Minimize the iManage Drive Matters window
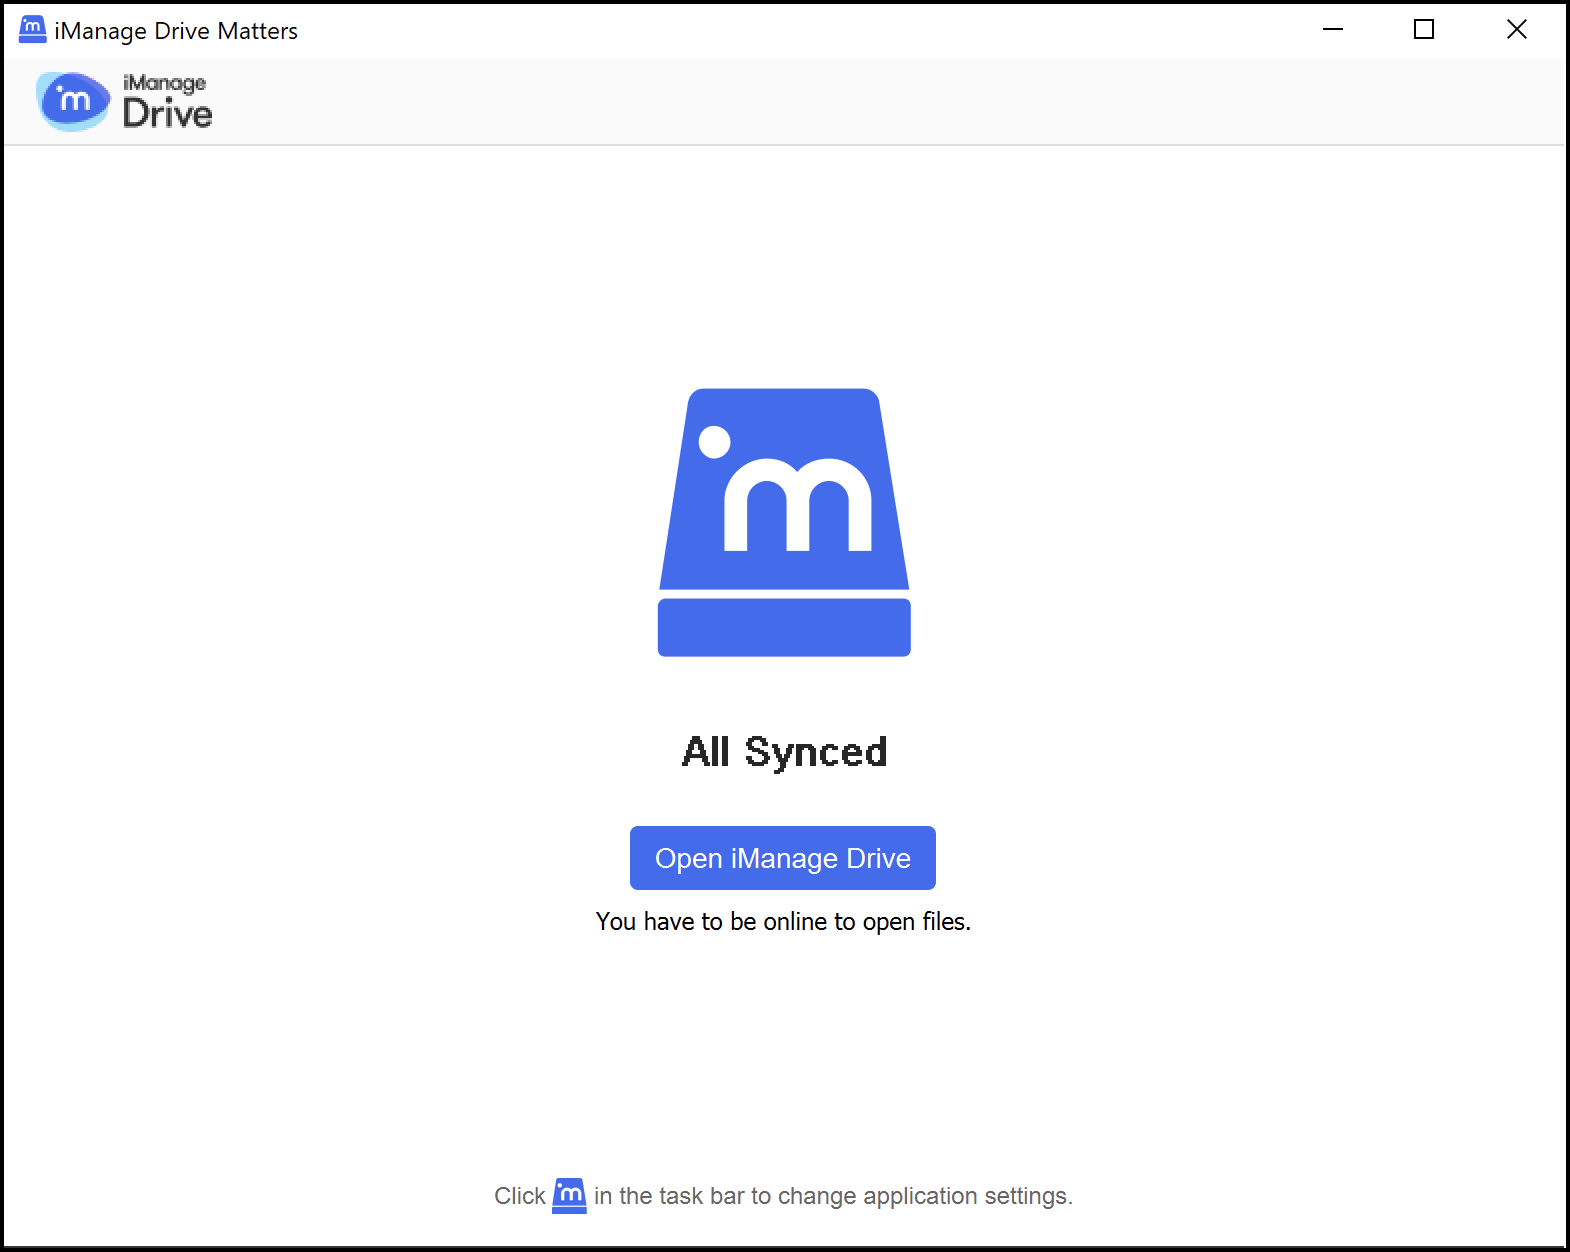Image resolution: width=1570 pixels, height=1252 pixels. click(x=1332, y=30)
